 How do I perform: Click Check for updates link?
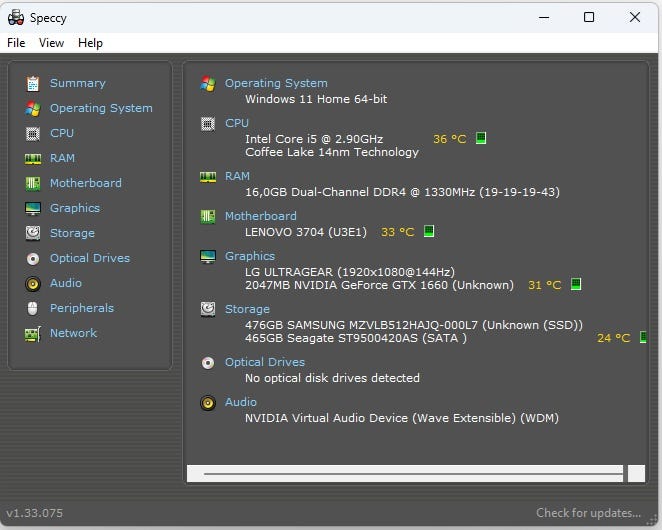tap(588, 513)
